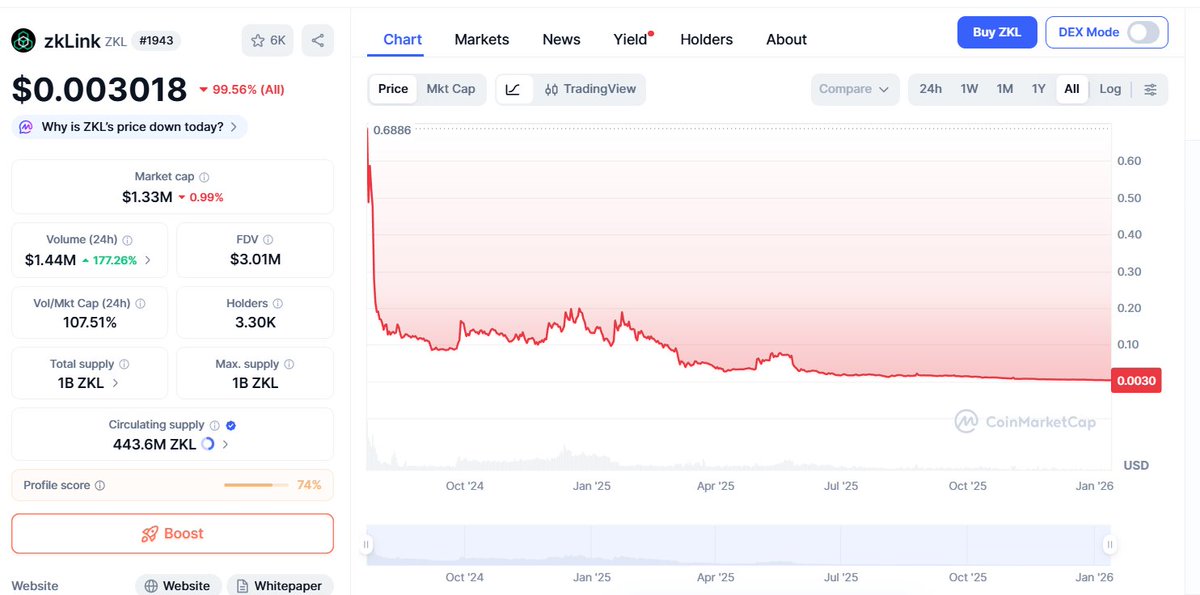Viewport: 1200px width, 595px height.
Task: Grab right handle of range selector
Action: pyautogui.click(x=1110, y=545)
